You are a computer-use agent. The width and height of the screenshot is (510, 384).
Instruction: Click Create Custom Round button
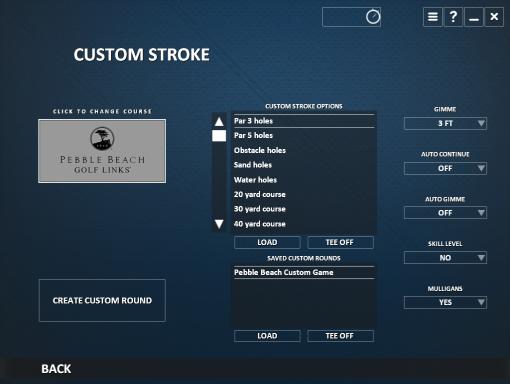click(102, 300)
